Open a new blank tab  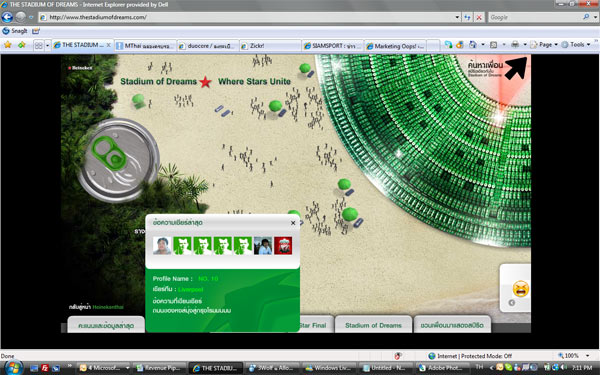tap(433, 46)
